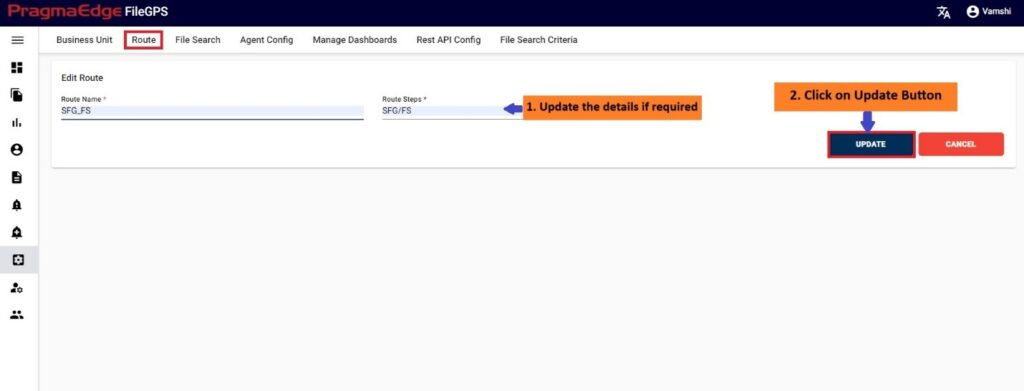Open the hamburger menu icon
This screenshot has height=391, width=1024.
pyautogui.click(x=18, y=40)
